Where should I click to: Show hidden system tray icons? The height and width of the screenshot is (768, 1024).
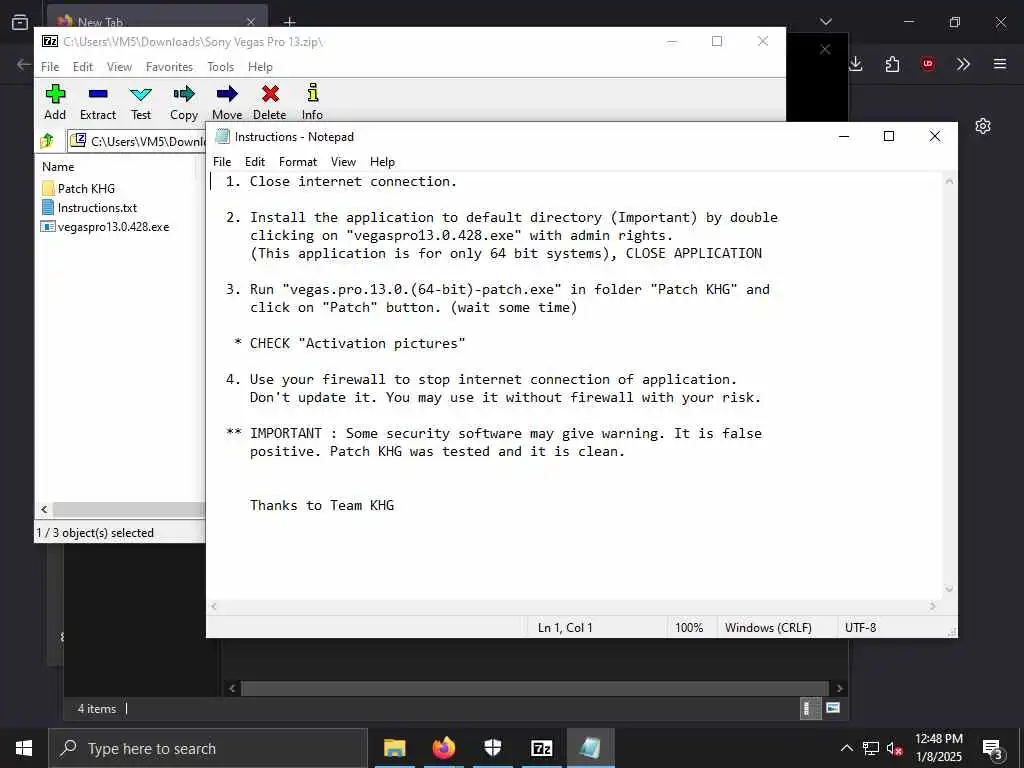[x=846, y=748]
